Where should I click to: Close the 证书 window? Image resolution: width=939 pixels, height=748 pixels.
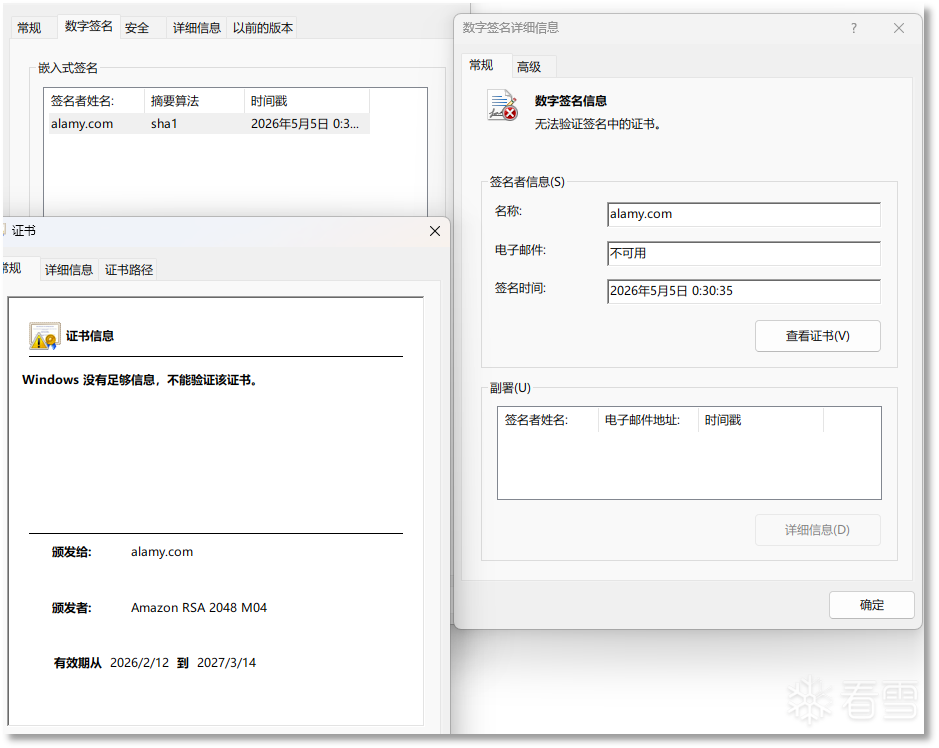(435, 231)
